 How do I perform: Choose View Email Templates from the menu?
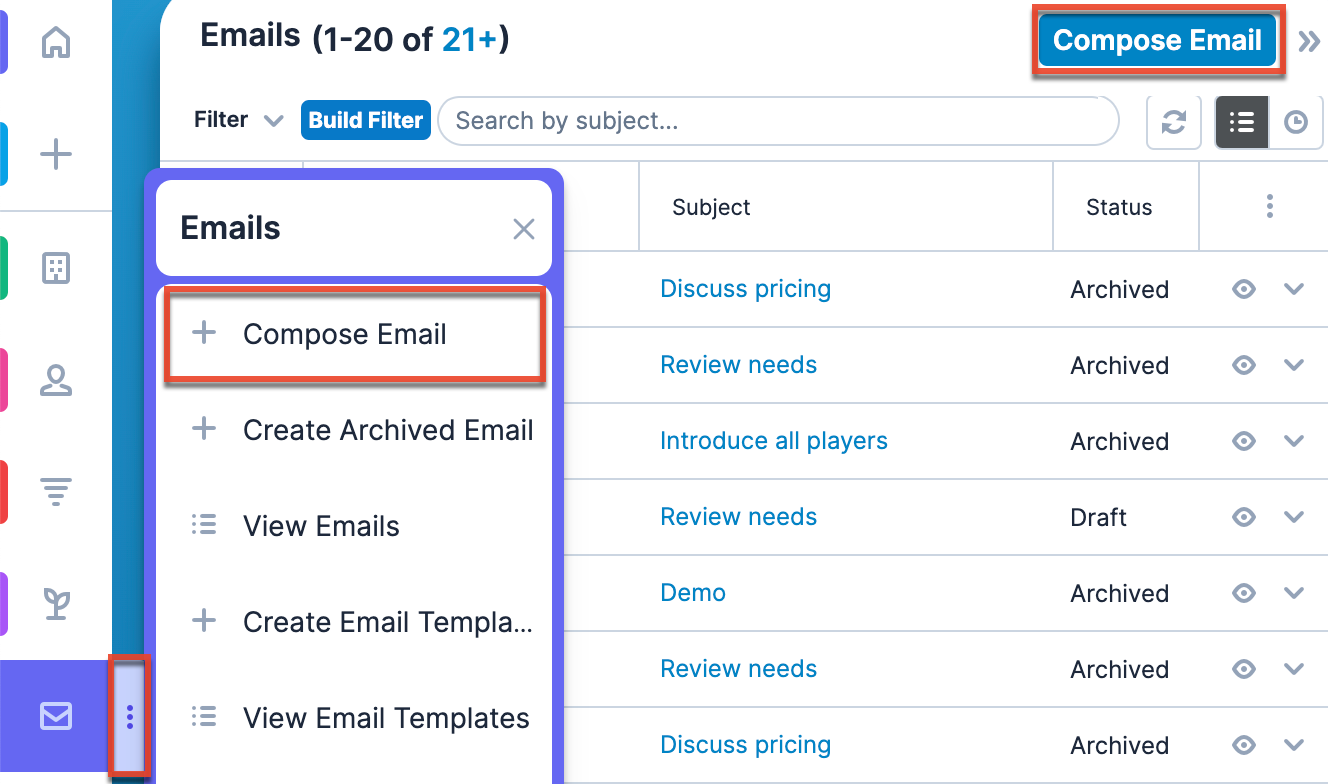click(386, 717)
